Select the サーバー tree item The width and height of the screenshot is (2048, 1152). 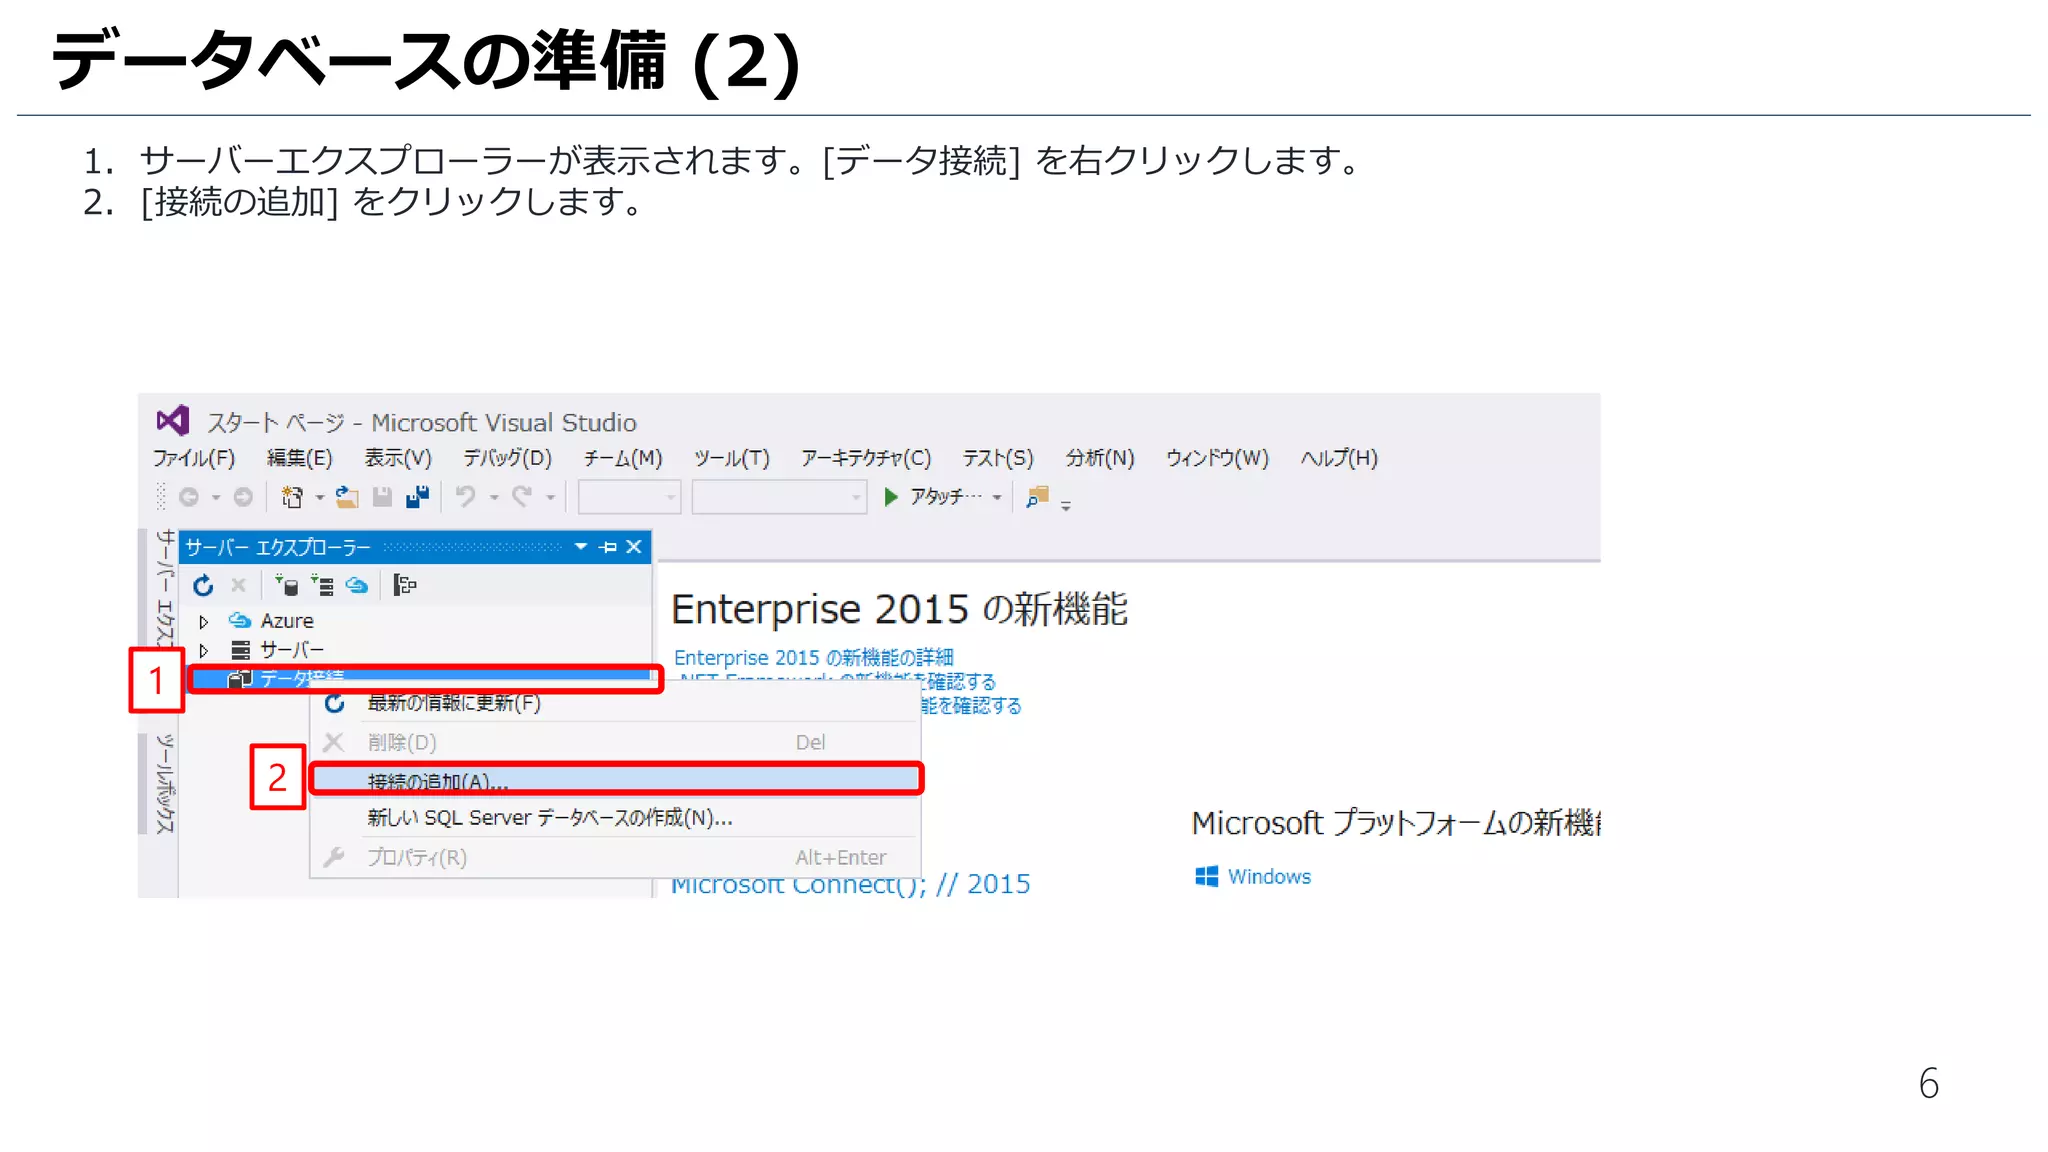292,650
